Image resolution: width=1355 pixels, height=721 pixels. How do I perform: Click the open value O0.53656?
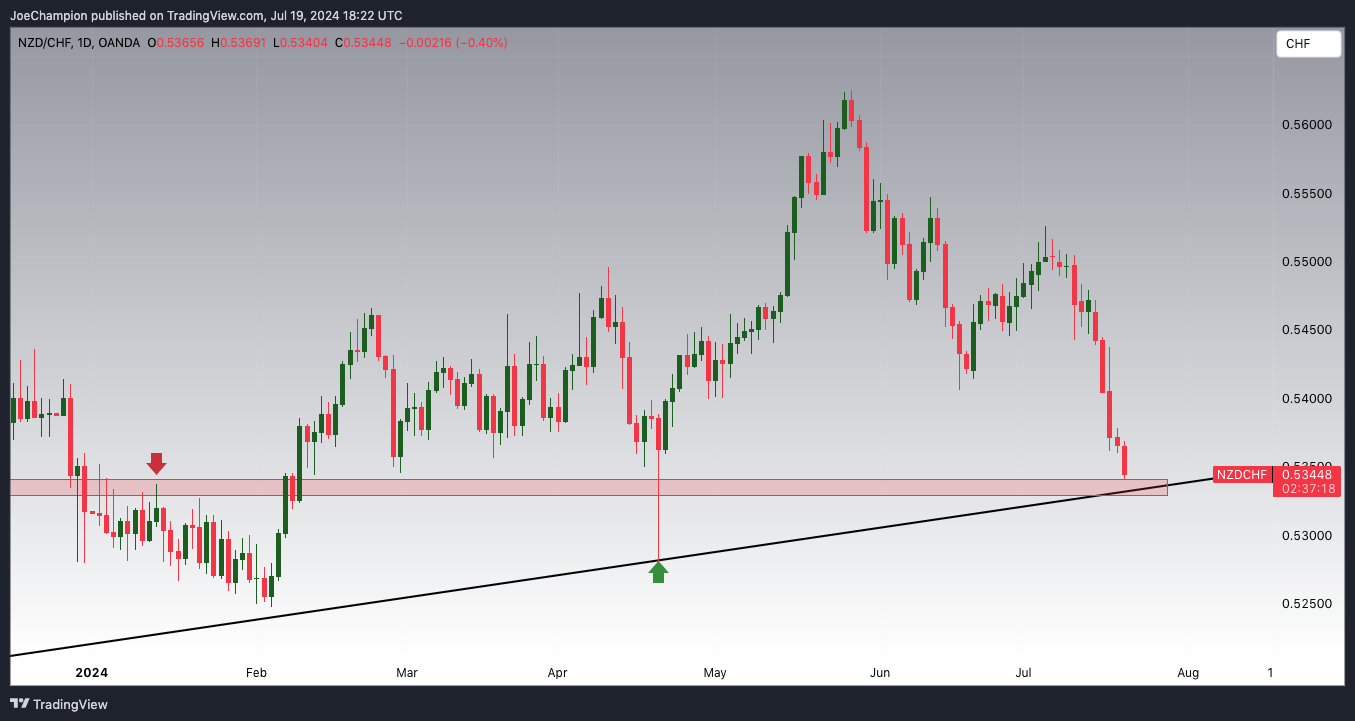[176, 43]
